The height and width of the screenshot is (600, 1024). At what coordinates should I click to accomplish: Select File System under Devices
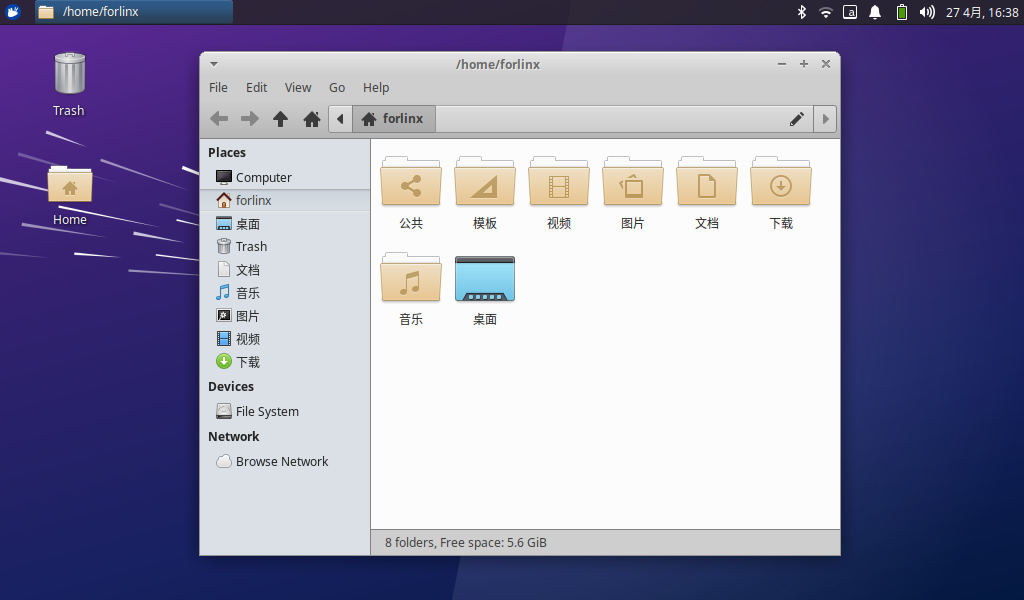pyautogui.click(x=266, y=411)
